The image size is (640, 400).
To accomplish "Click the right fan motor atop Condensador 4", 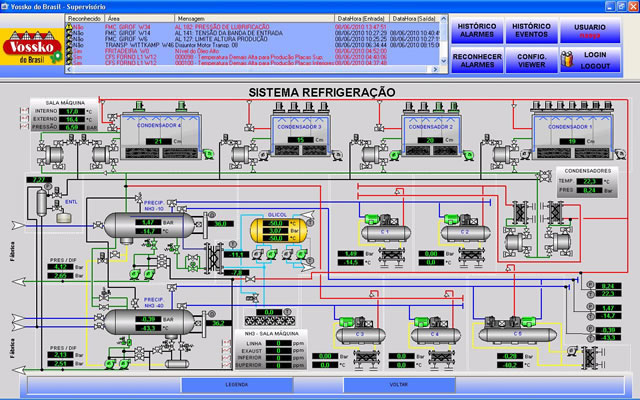I will coord(181,106).
